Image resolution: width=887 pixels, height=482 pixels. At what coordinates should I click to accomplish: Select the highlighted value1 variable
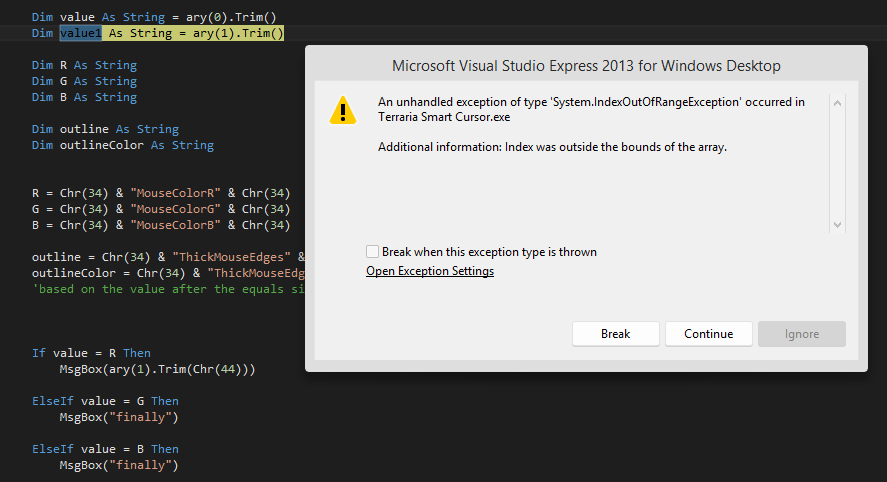[81, 33]
